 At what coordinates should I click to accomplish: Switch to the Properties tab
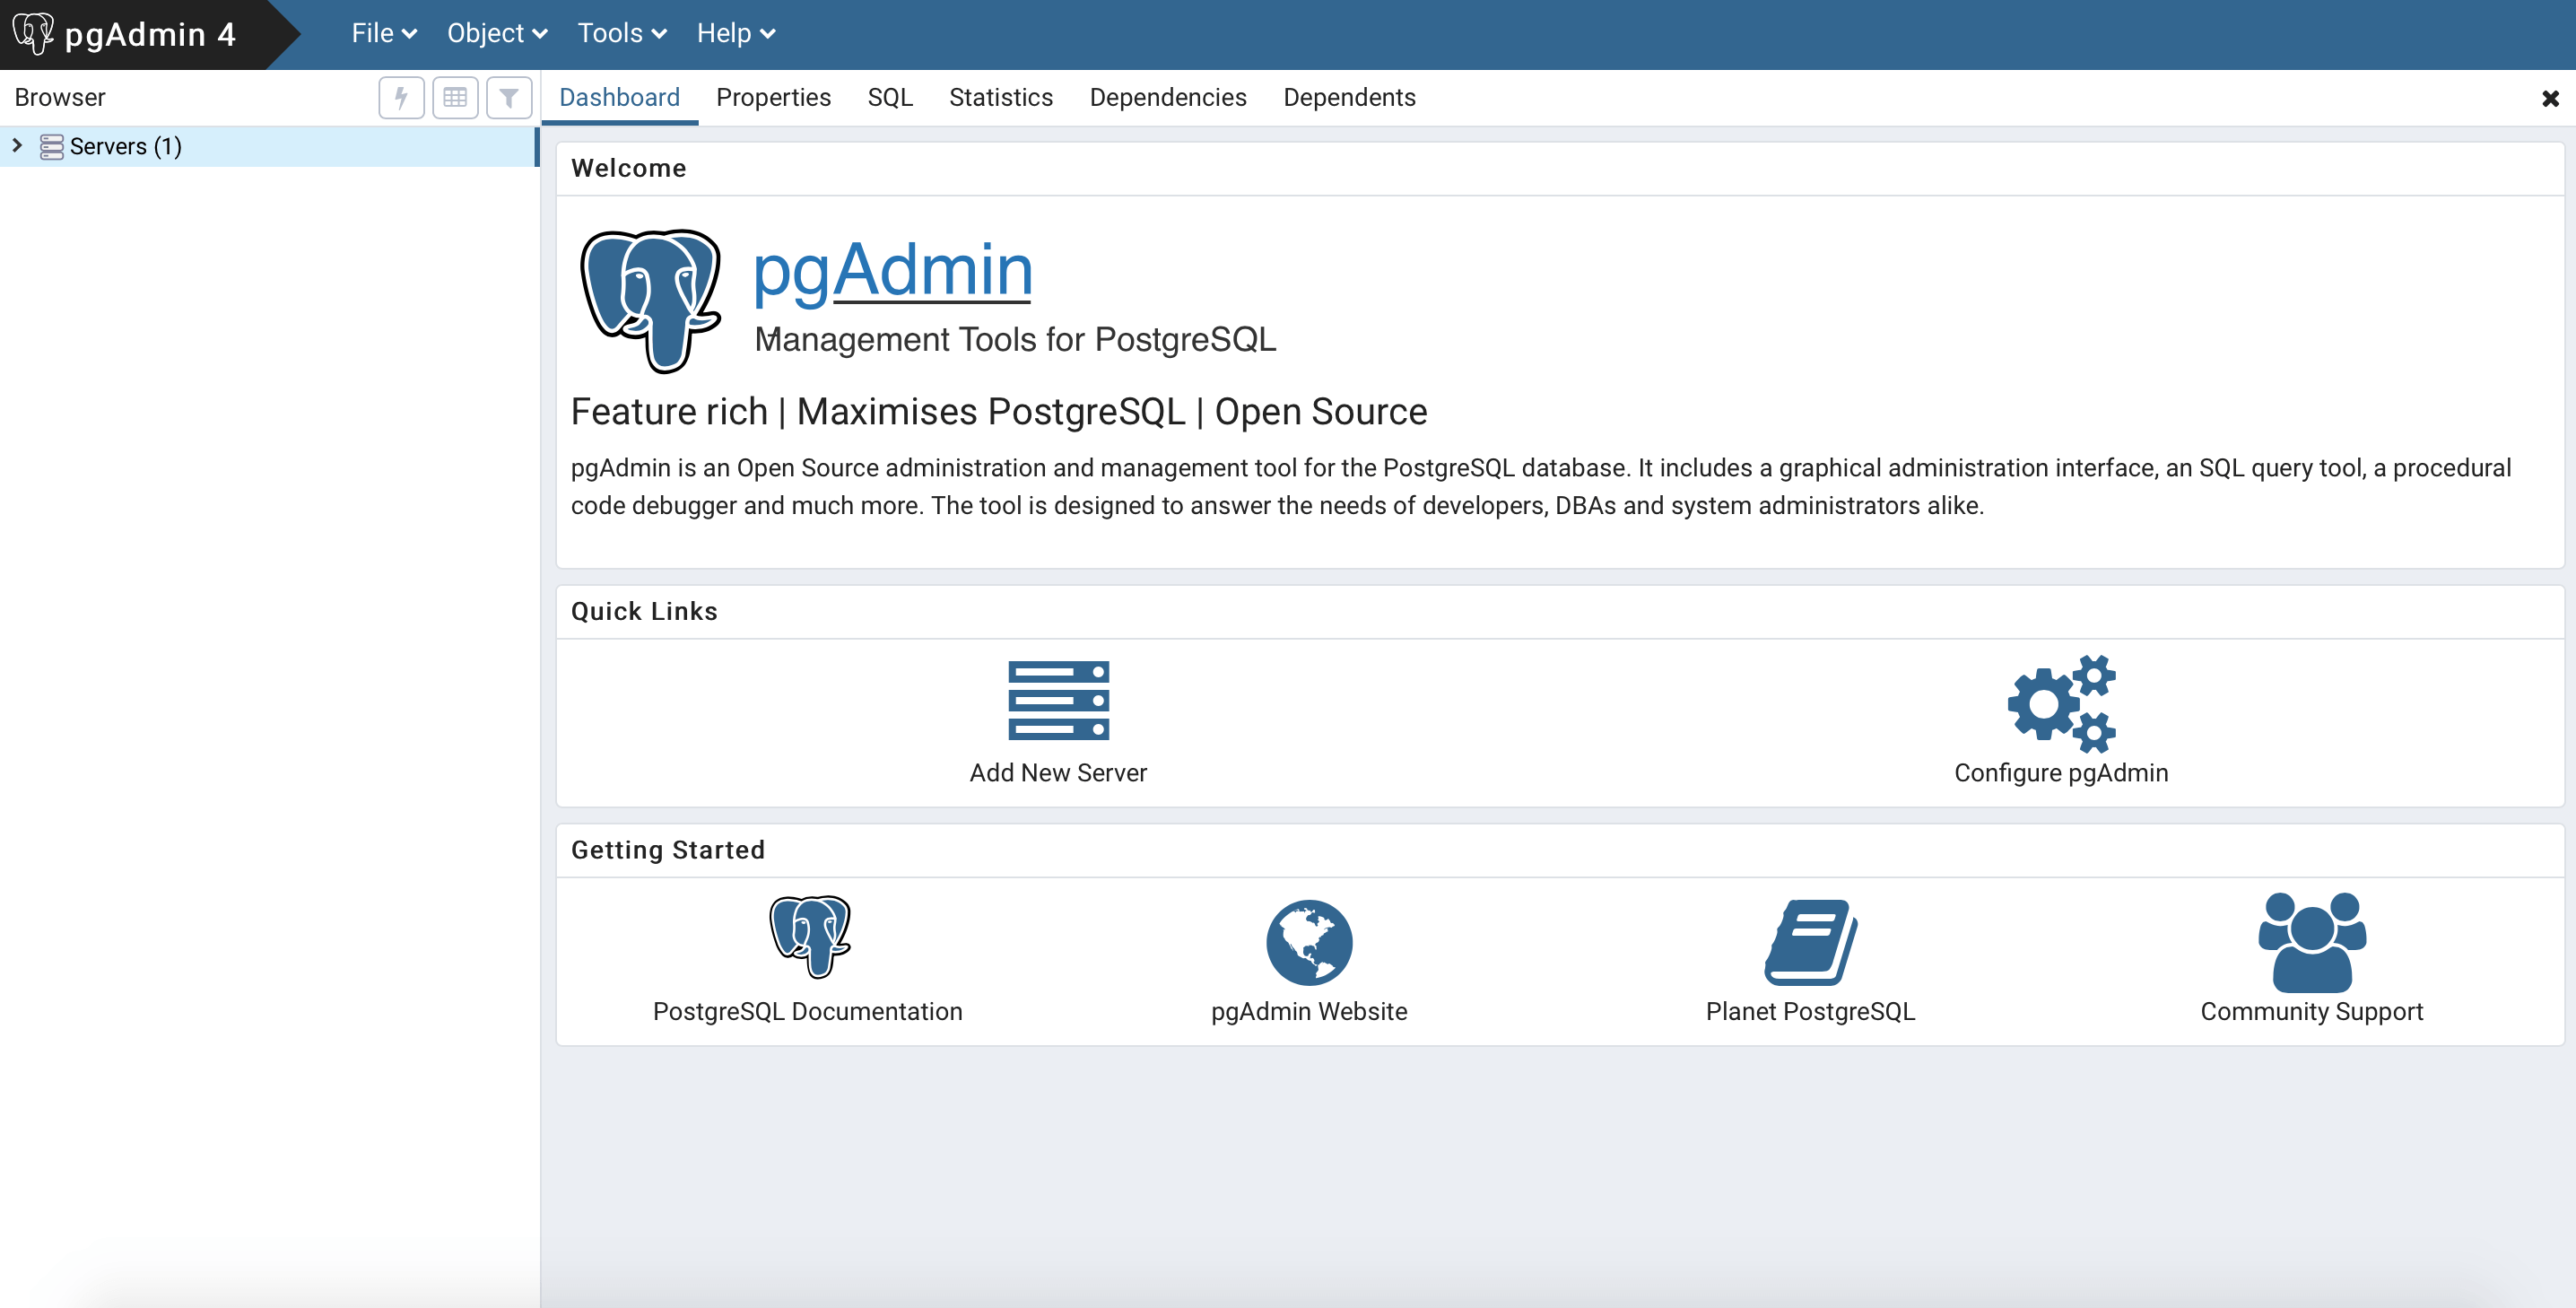click(x=773, y=97)
